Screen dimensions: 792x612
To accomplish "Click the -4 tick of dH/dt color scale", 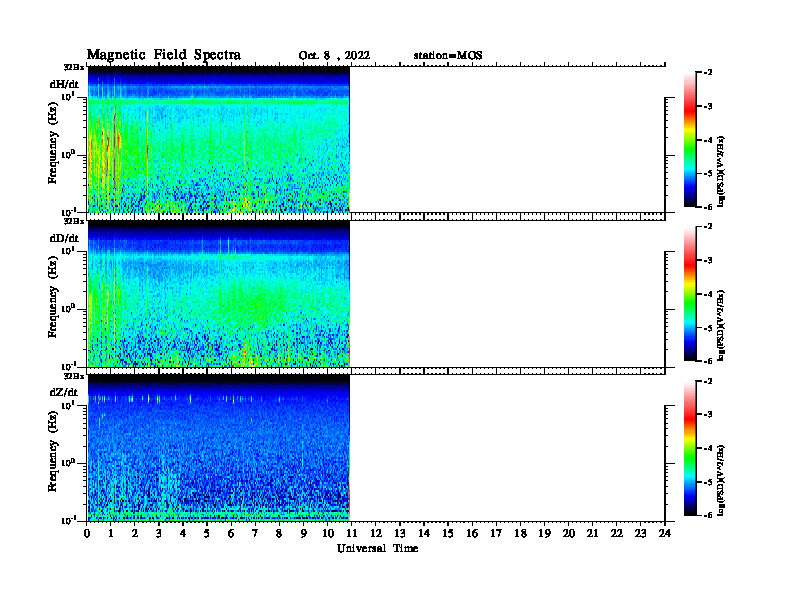I will 708,140.
